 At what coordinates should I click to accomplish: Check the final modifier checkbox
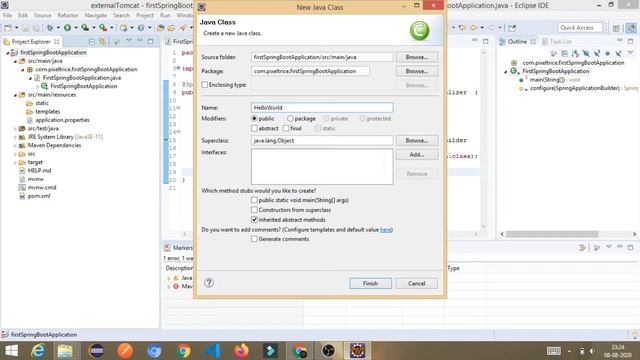coord(286,128)
